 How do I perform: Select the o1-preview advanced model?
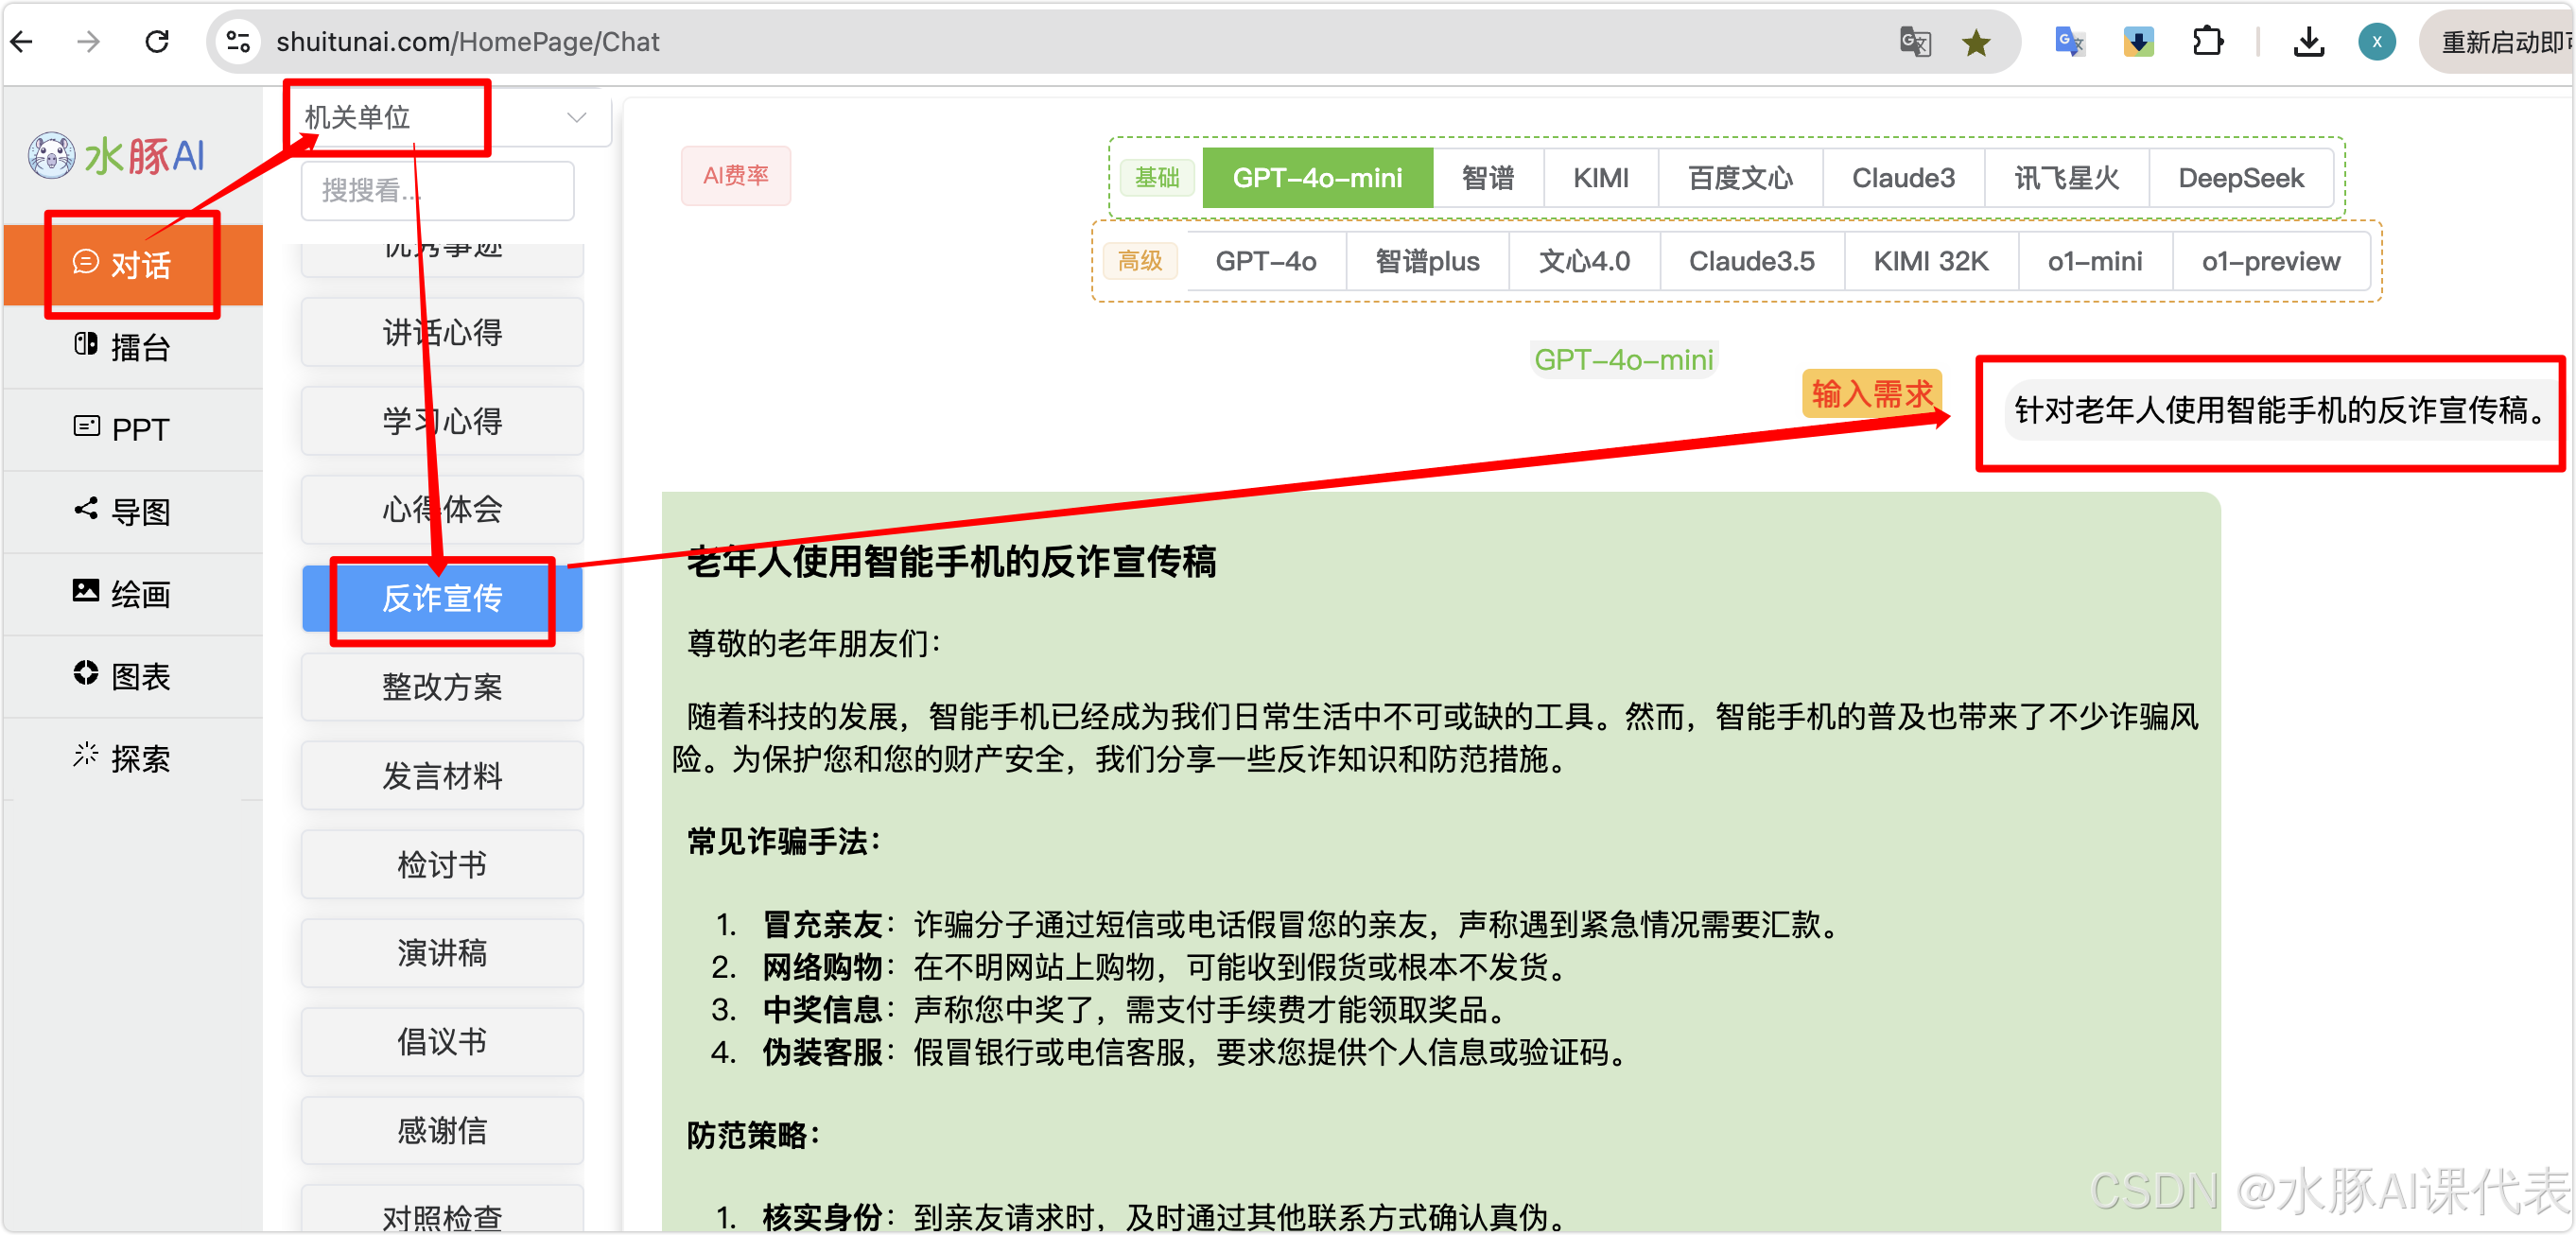coord(2270,261)
